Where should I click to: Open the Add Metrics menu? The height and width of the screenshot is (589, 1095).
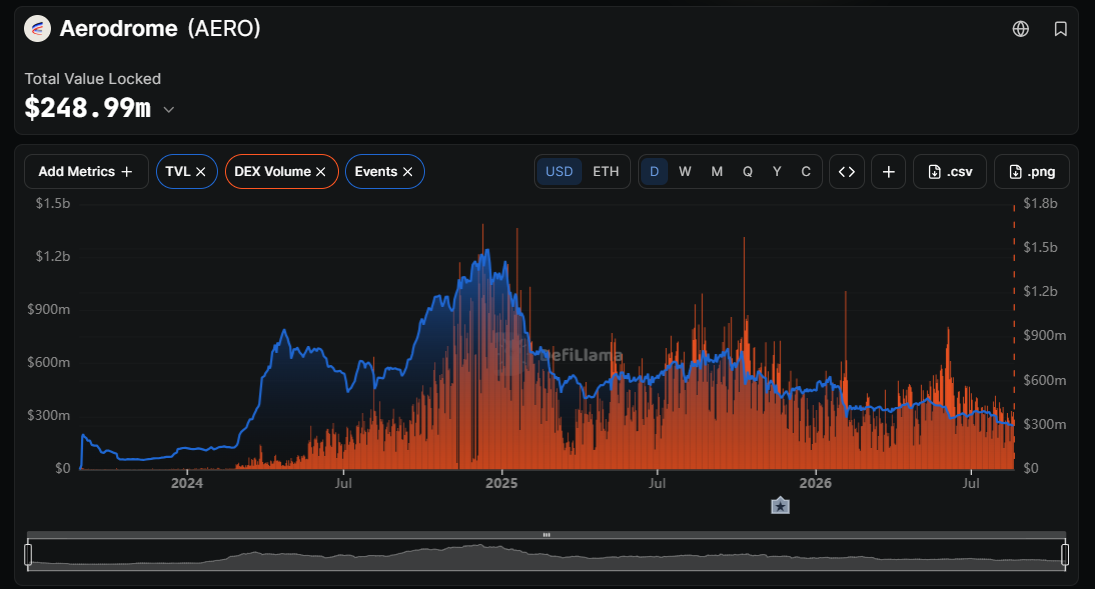86,171
